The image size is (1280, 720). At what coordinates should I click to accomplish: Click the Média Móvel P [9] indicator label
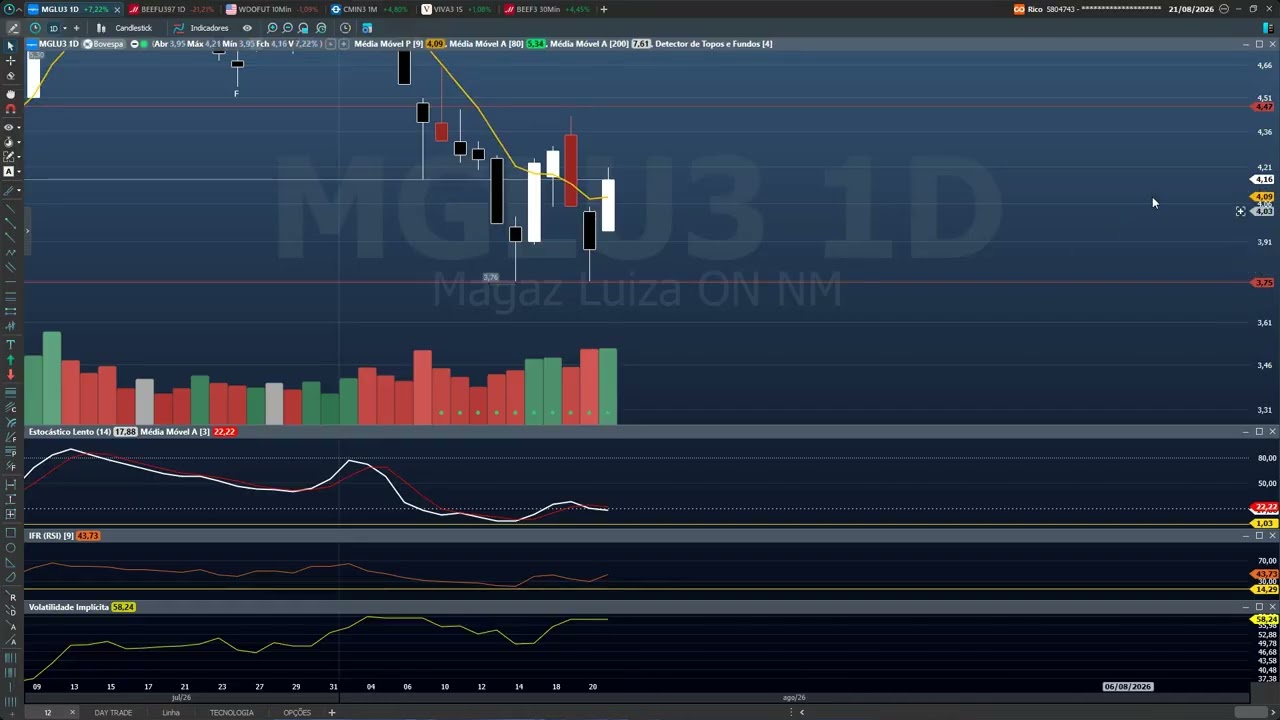click(x=388, y=44)
